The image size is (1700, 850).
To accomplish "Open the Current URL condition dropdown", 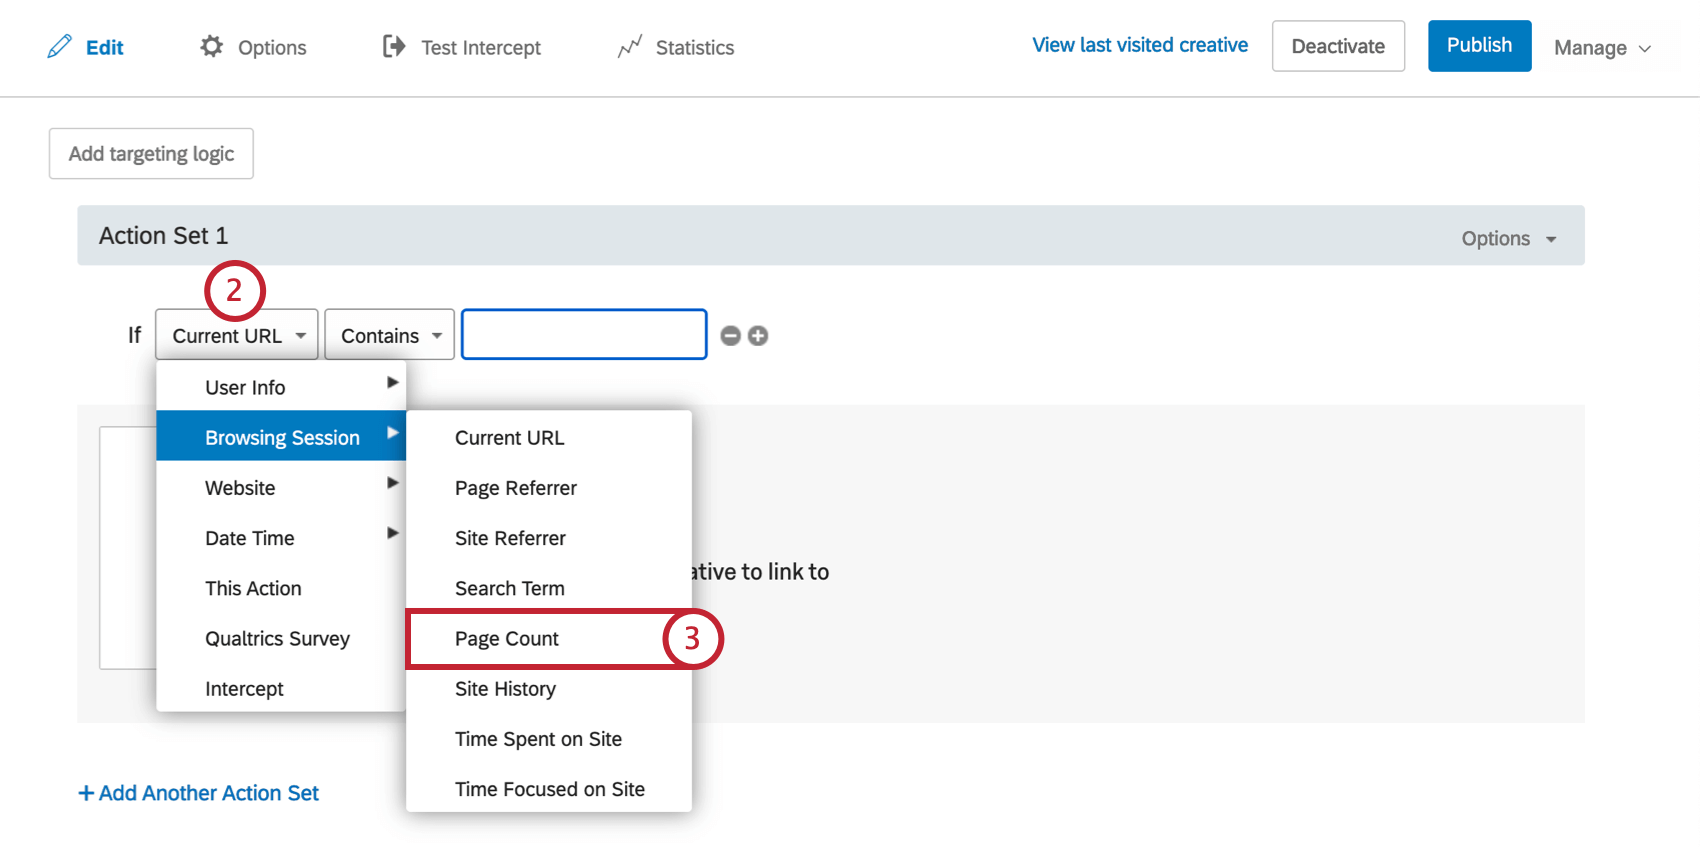I will (237, 335).
